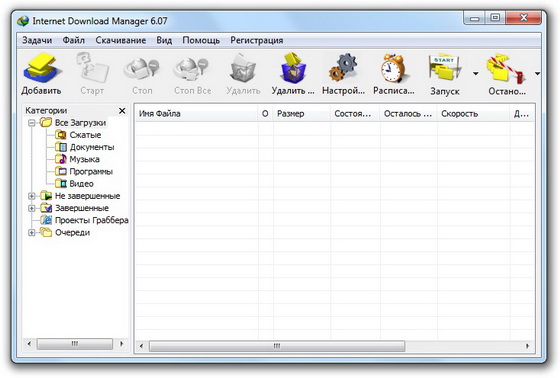The width and height of the screenshot is (560, 378).
Task: Click the Документы folder icon
Action: click(61, 147)
